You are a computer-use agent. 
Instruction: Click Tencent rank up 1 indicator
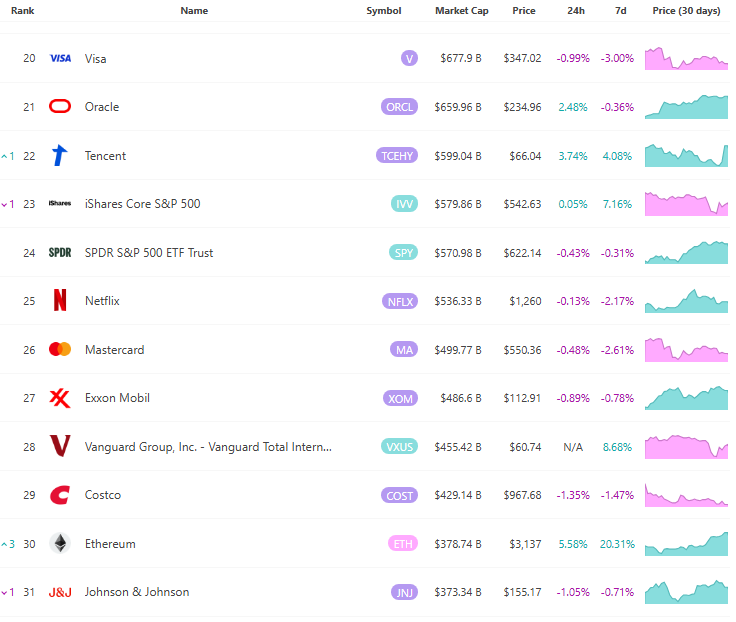pos(8,156)
